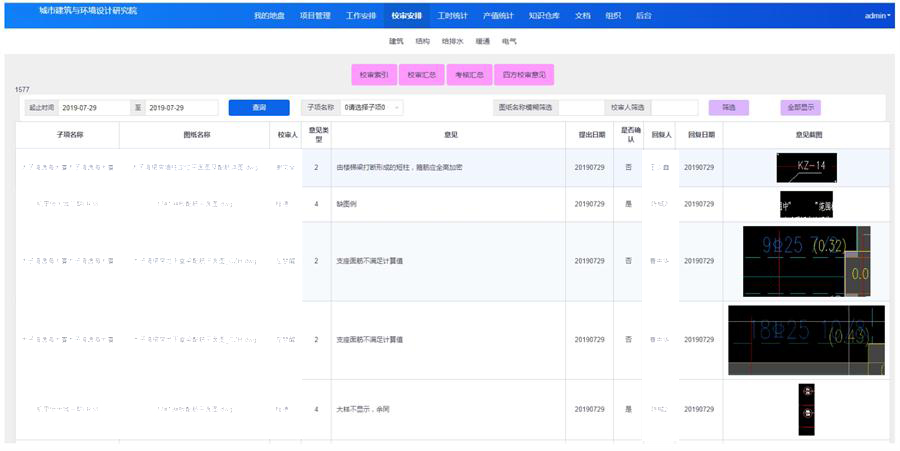The width and height of the screenshot is (900, 451).
Task: Click the start date field of 起止时间
Action: pyautogui.click(x=93, y=108)
